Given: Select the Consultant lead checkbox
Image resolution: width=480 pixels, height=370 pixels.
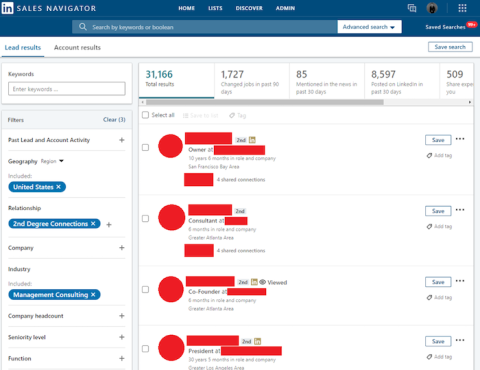Looking at the screenshot, I should (x=145, y=218).
